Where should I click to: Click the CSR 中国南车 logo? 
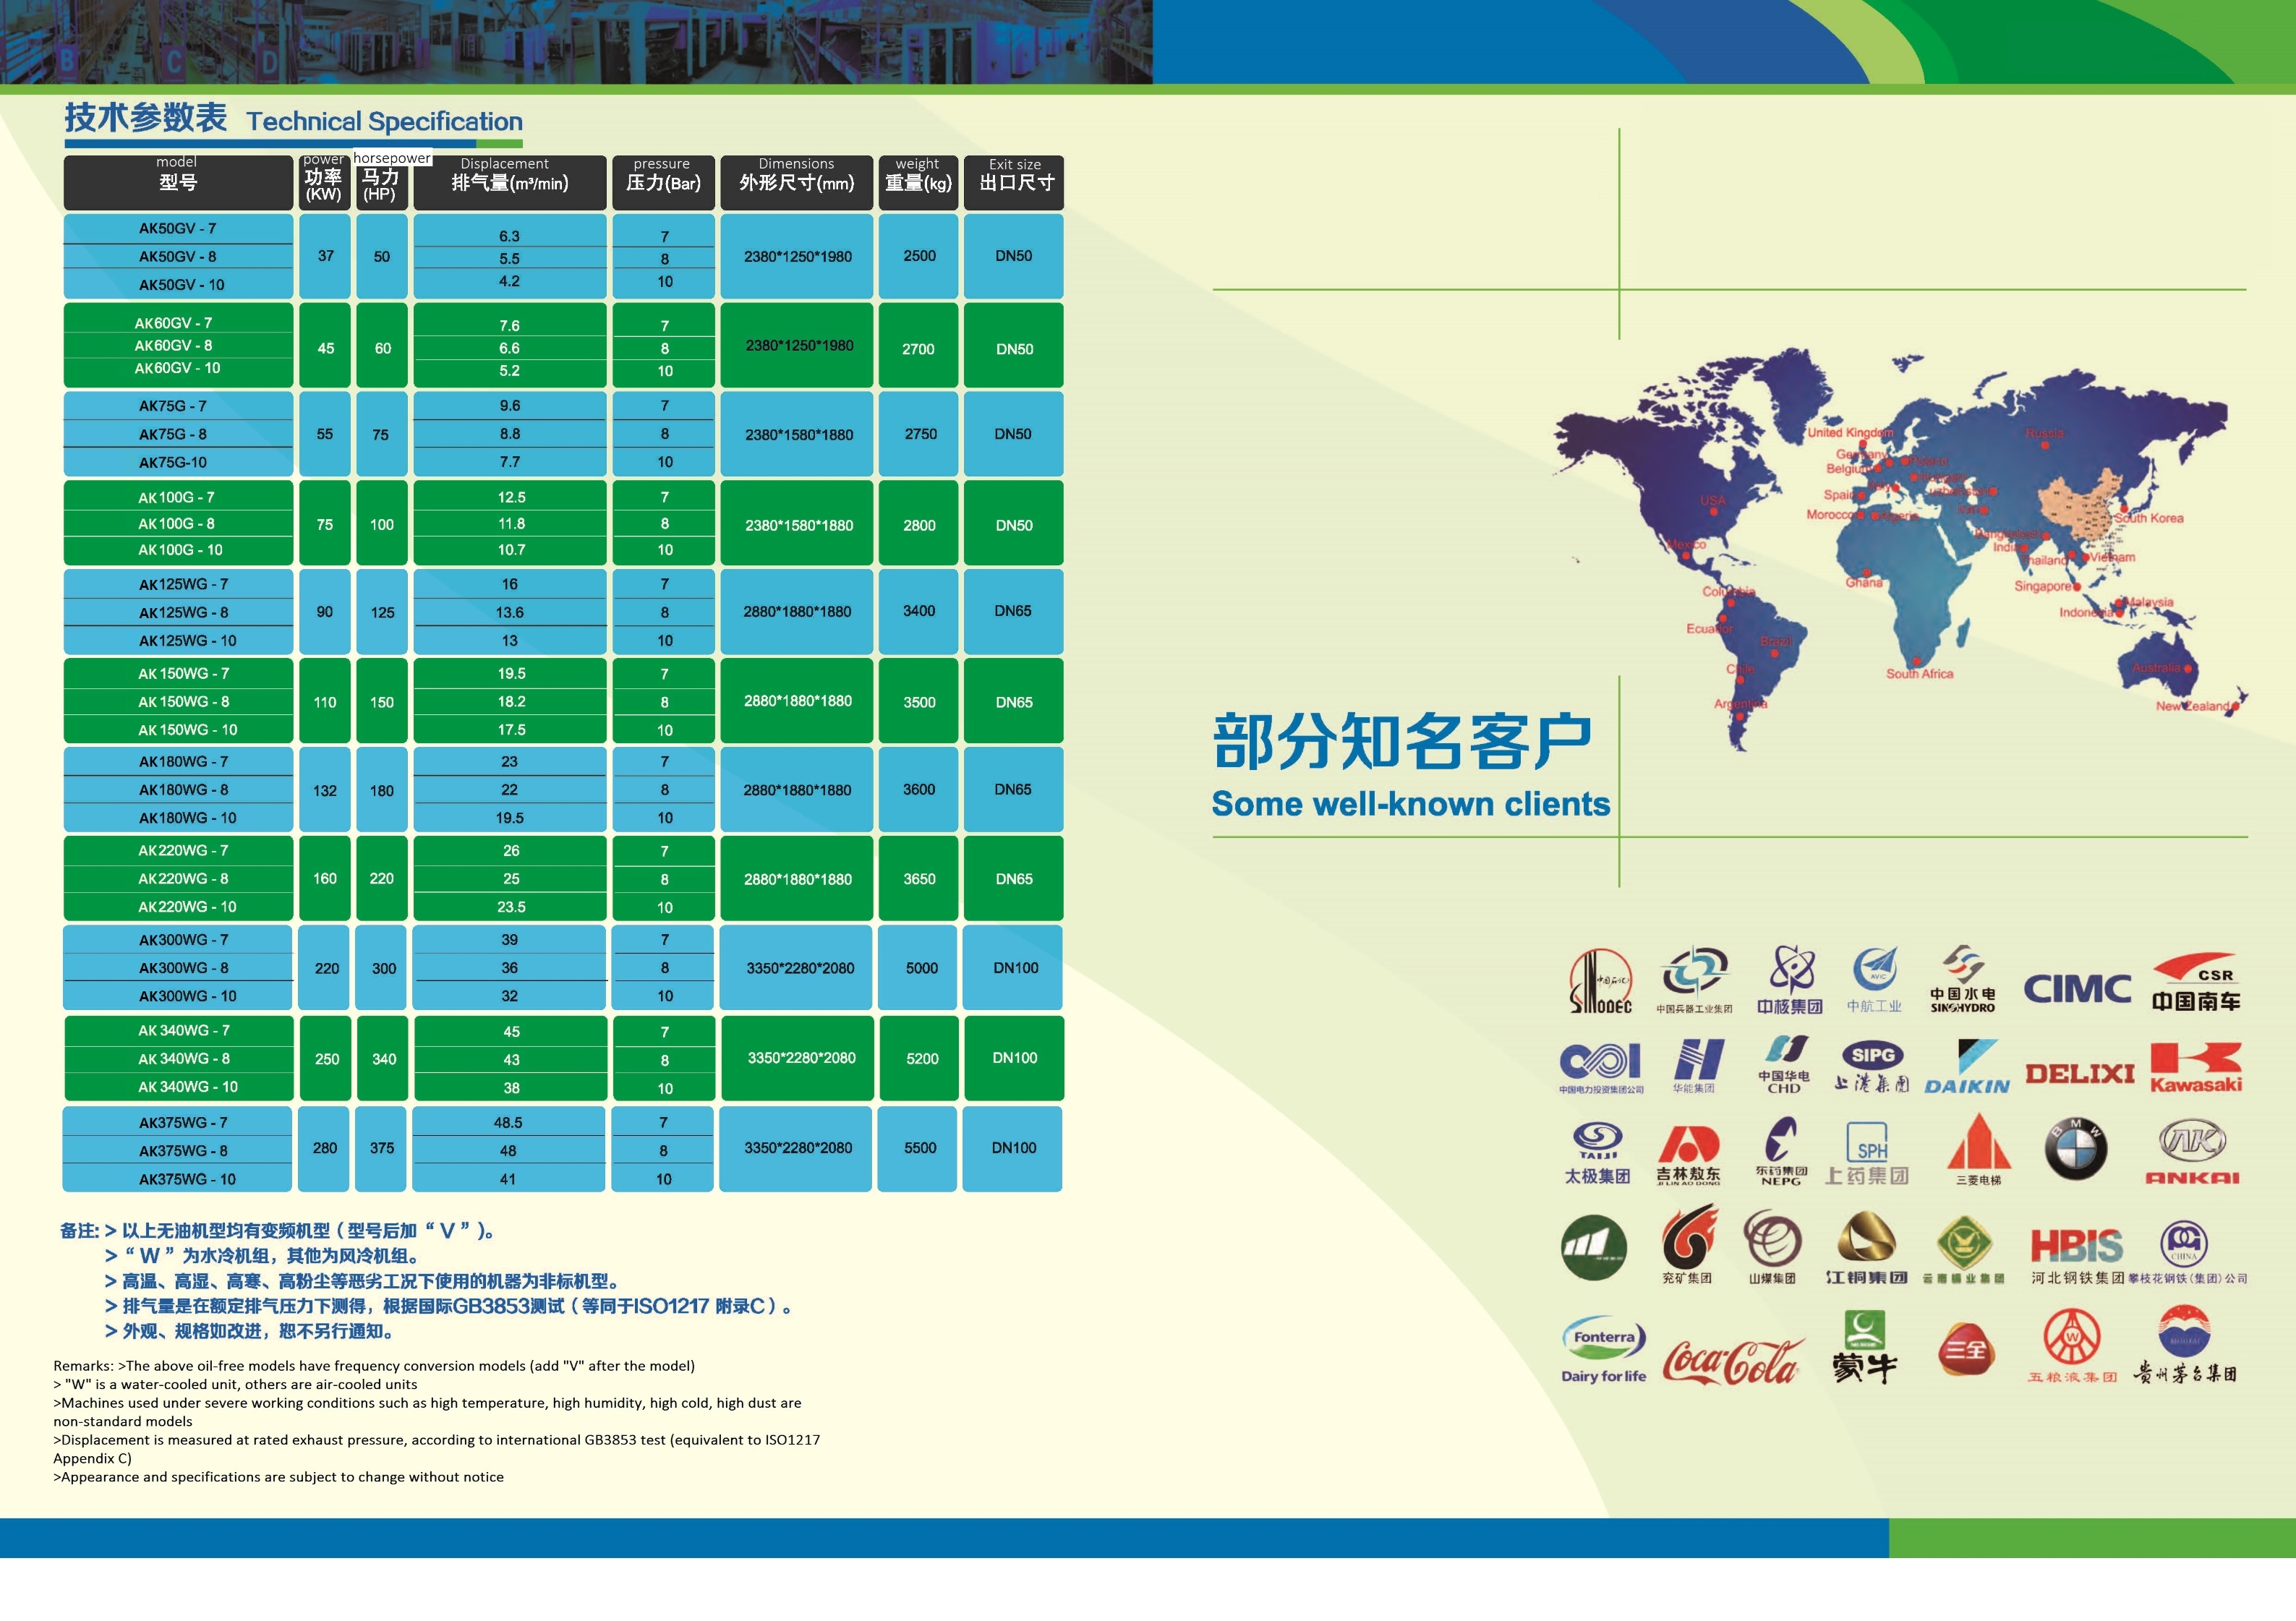pos(2196,982)
